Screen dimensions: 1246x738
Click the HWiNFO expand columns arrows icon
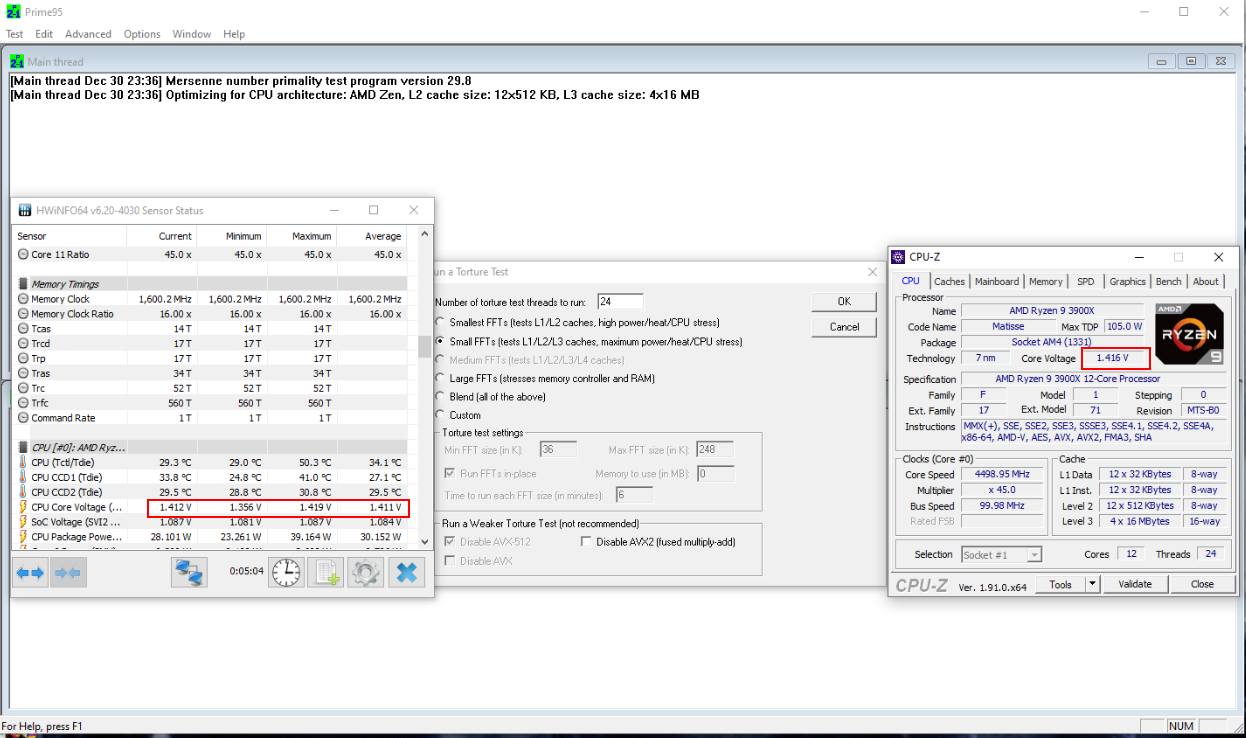(x=30, y=573)
